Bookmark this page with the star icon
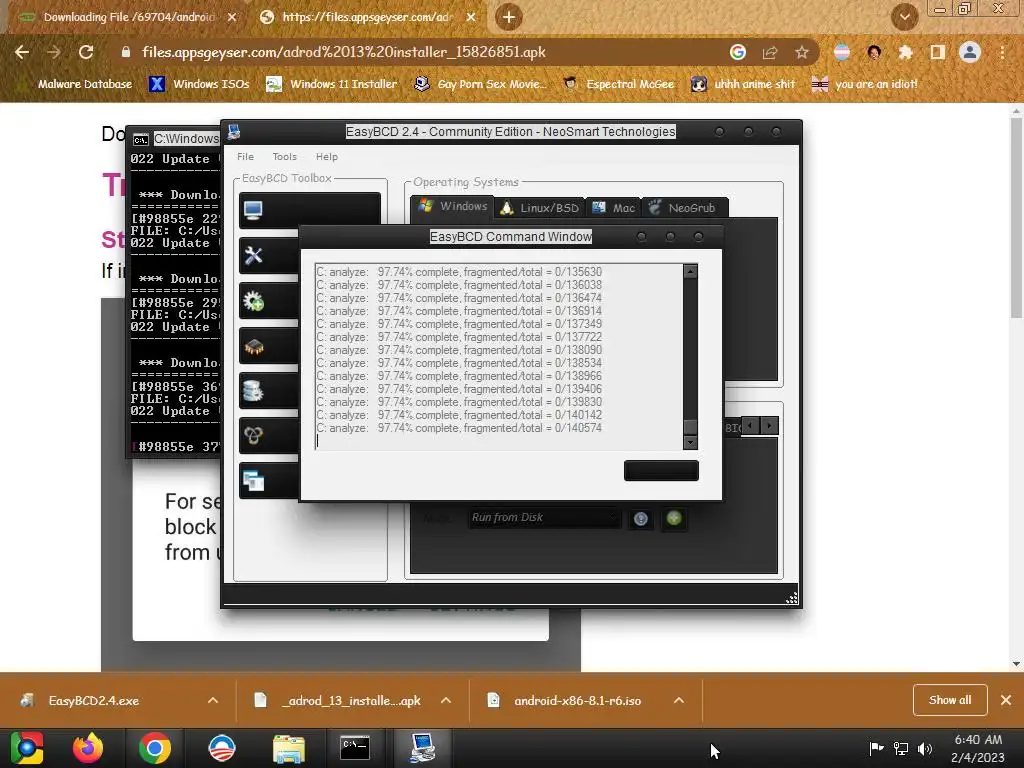Viewport: 1024px width, 768px height. tap(802, 52)
